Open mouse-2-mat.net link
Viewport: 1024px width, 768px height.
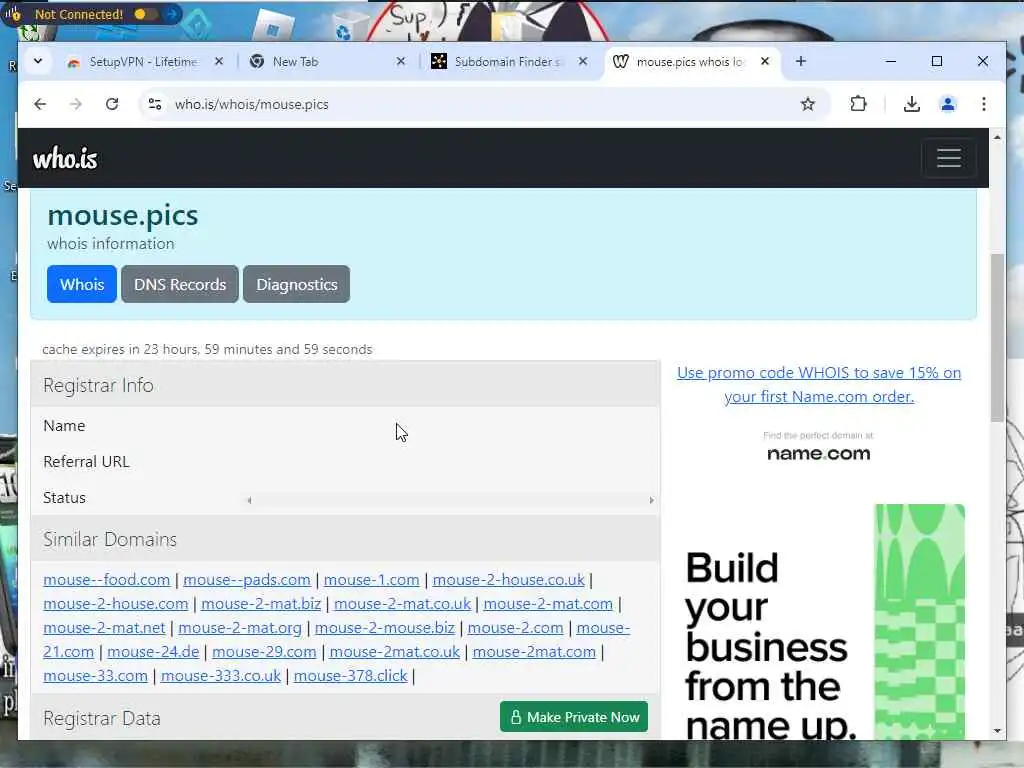point(104,628)
